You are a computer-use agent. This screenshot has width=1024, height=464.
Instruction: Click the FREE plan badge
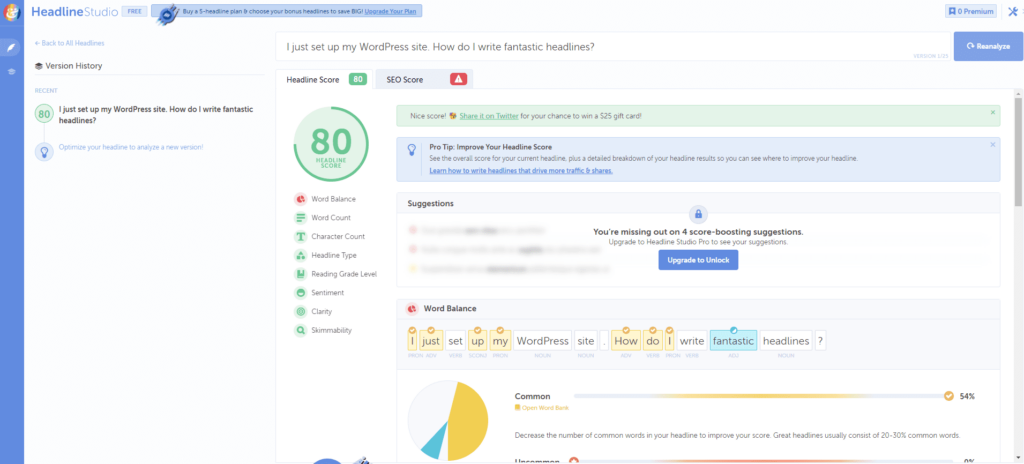pyautogui.click(x=134, y=11)
